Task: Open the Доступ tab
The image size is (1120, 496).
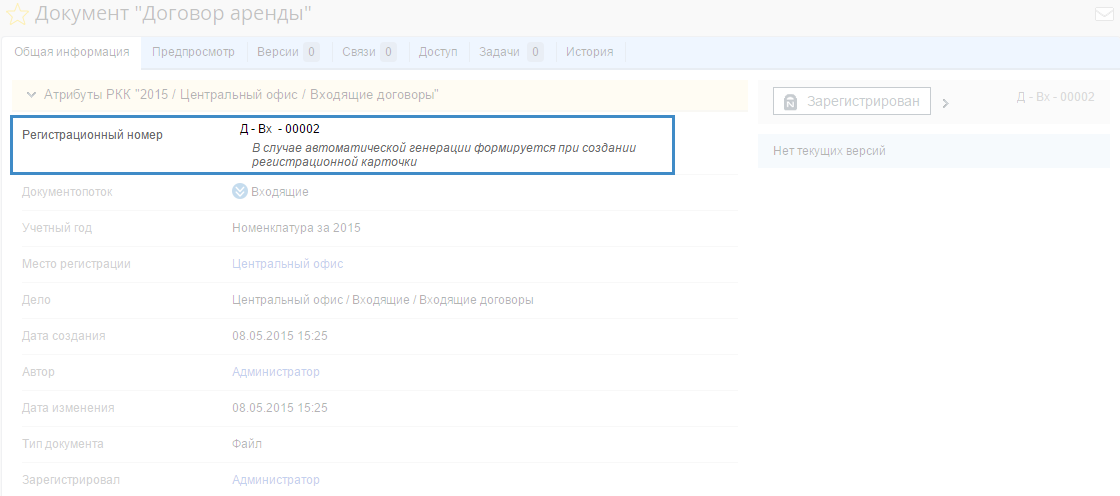Action: coord(438,52)
